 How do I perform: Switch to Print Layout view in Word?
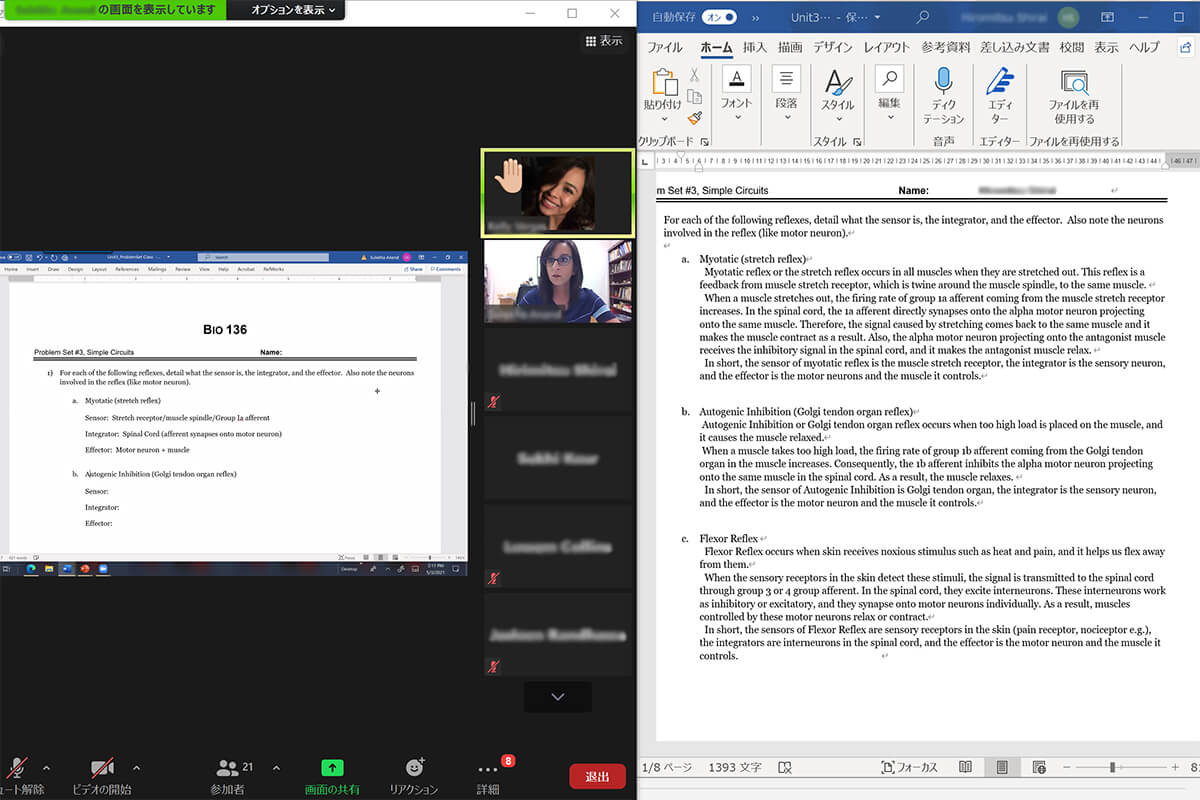pyautogui.click(x=1001, y=767)
